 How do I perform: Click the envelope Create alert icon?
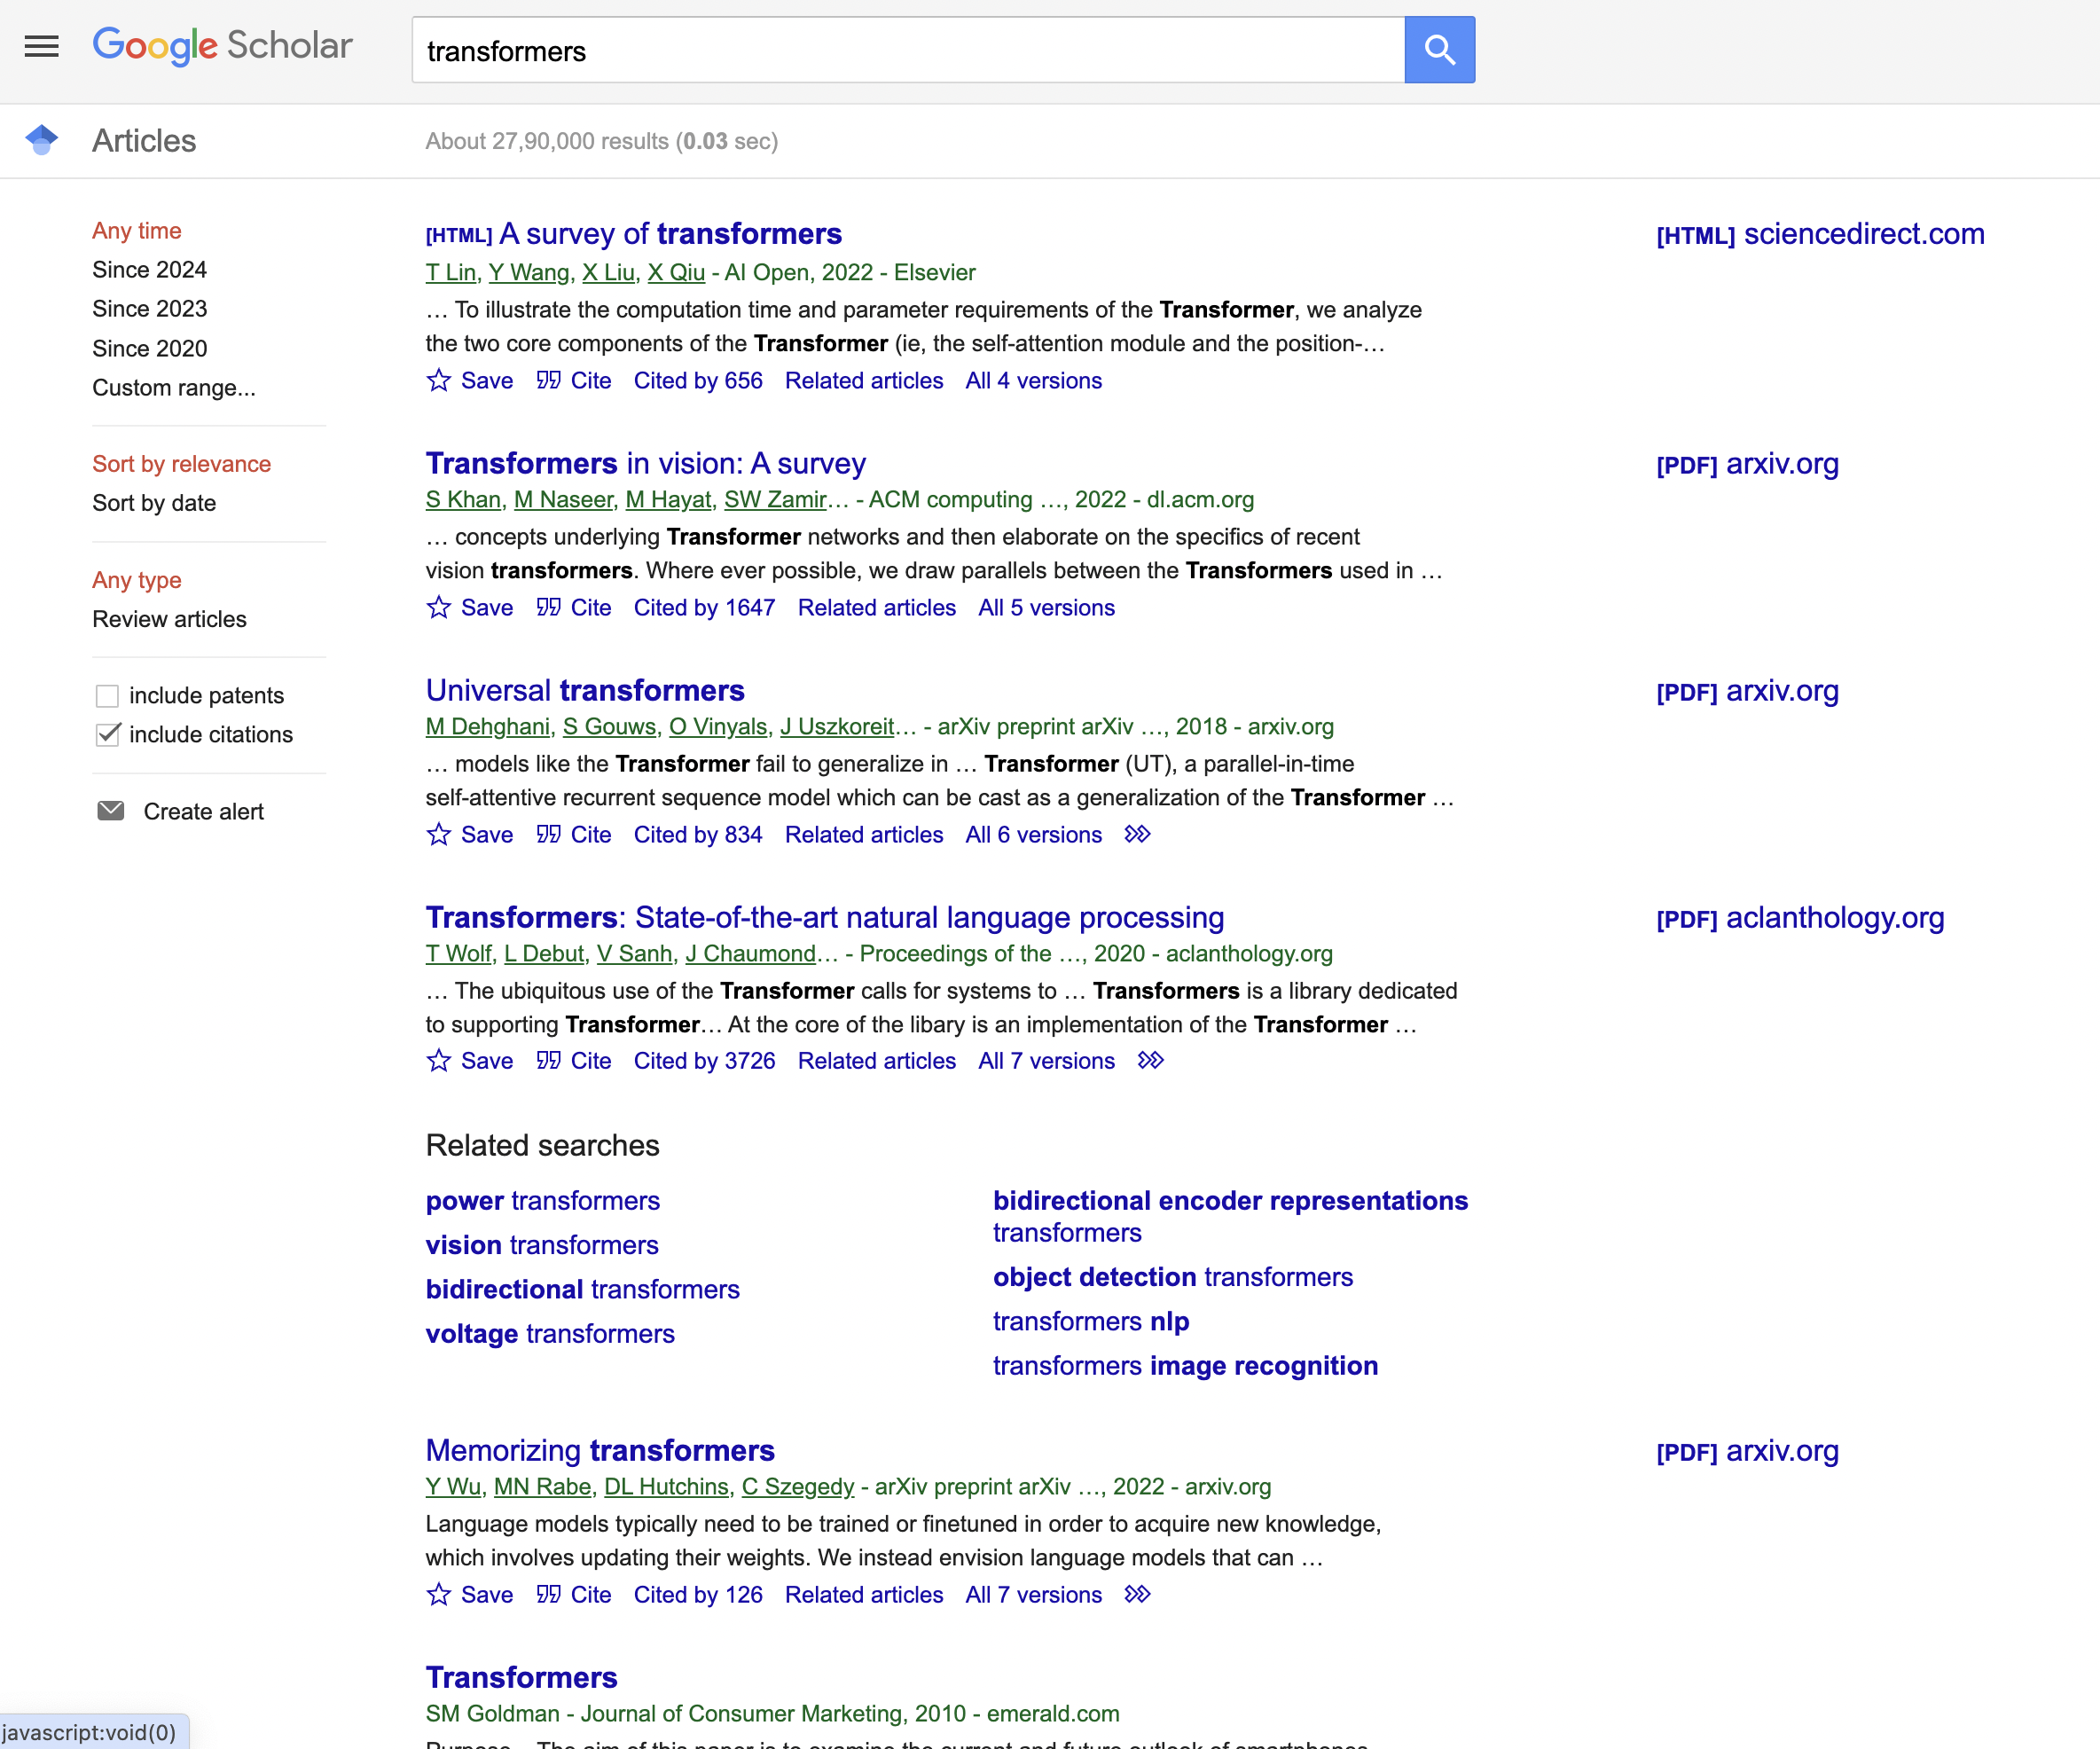(x=111, y=810)
